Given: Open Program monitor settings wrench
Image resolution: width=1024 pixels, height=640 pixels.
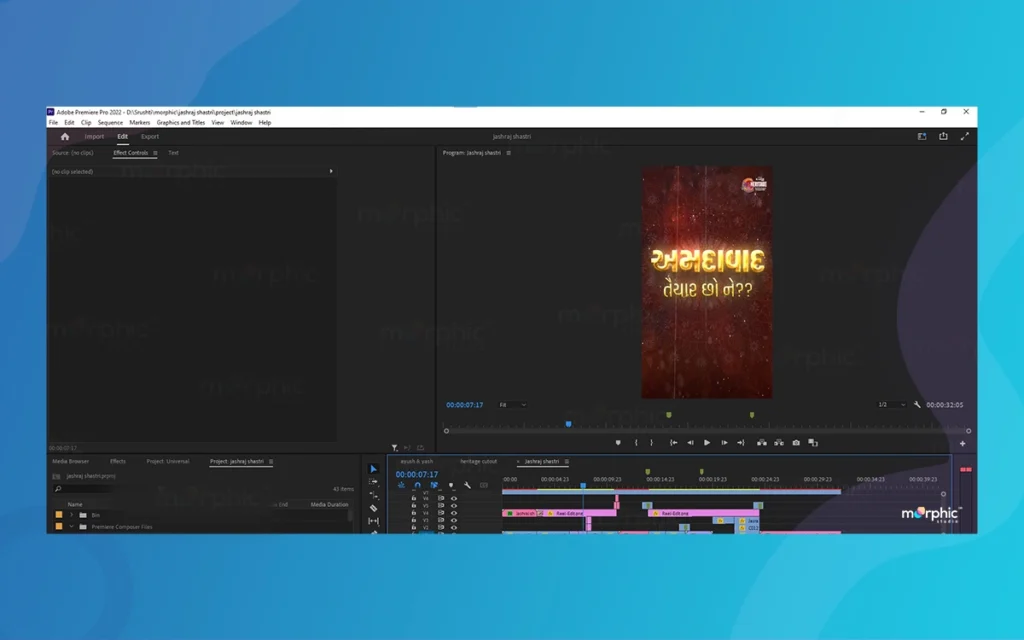Looking at the screenshot, I should tap(917, 405).
